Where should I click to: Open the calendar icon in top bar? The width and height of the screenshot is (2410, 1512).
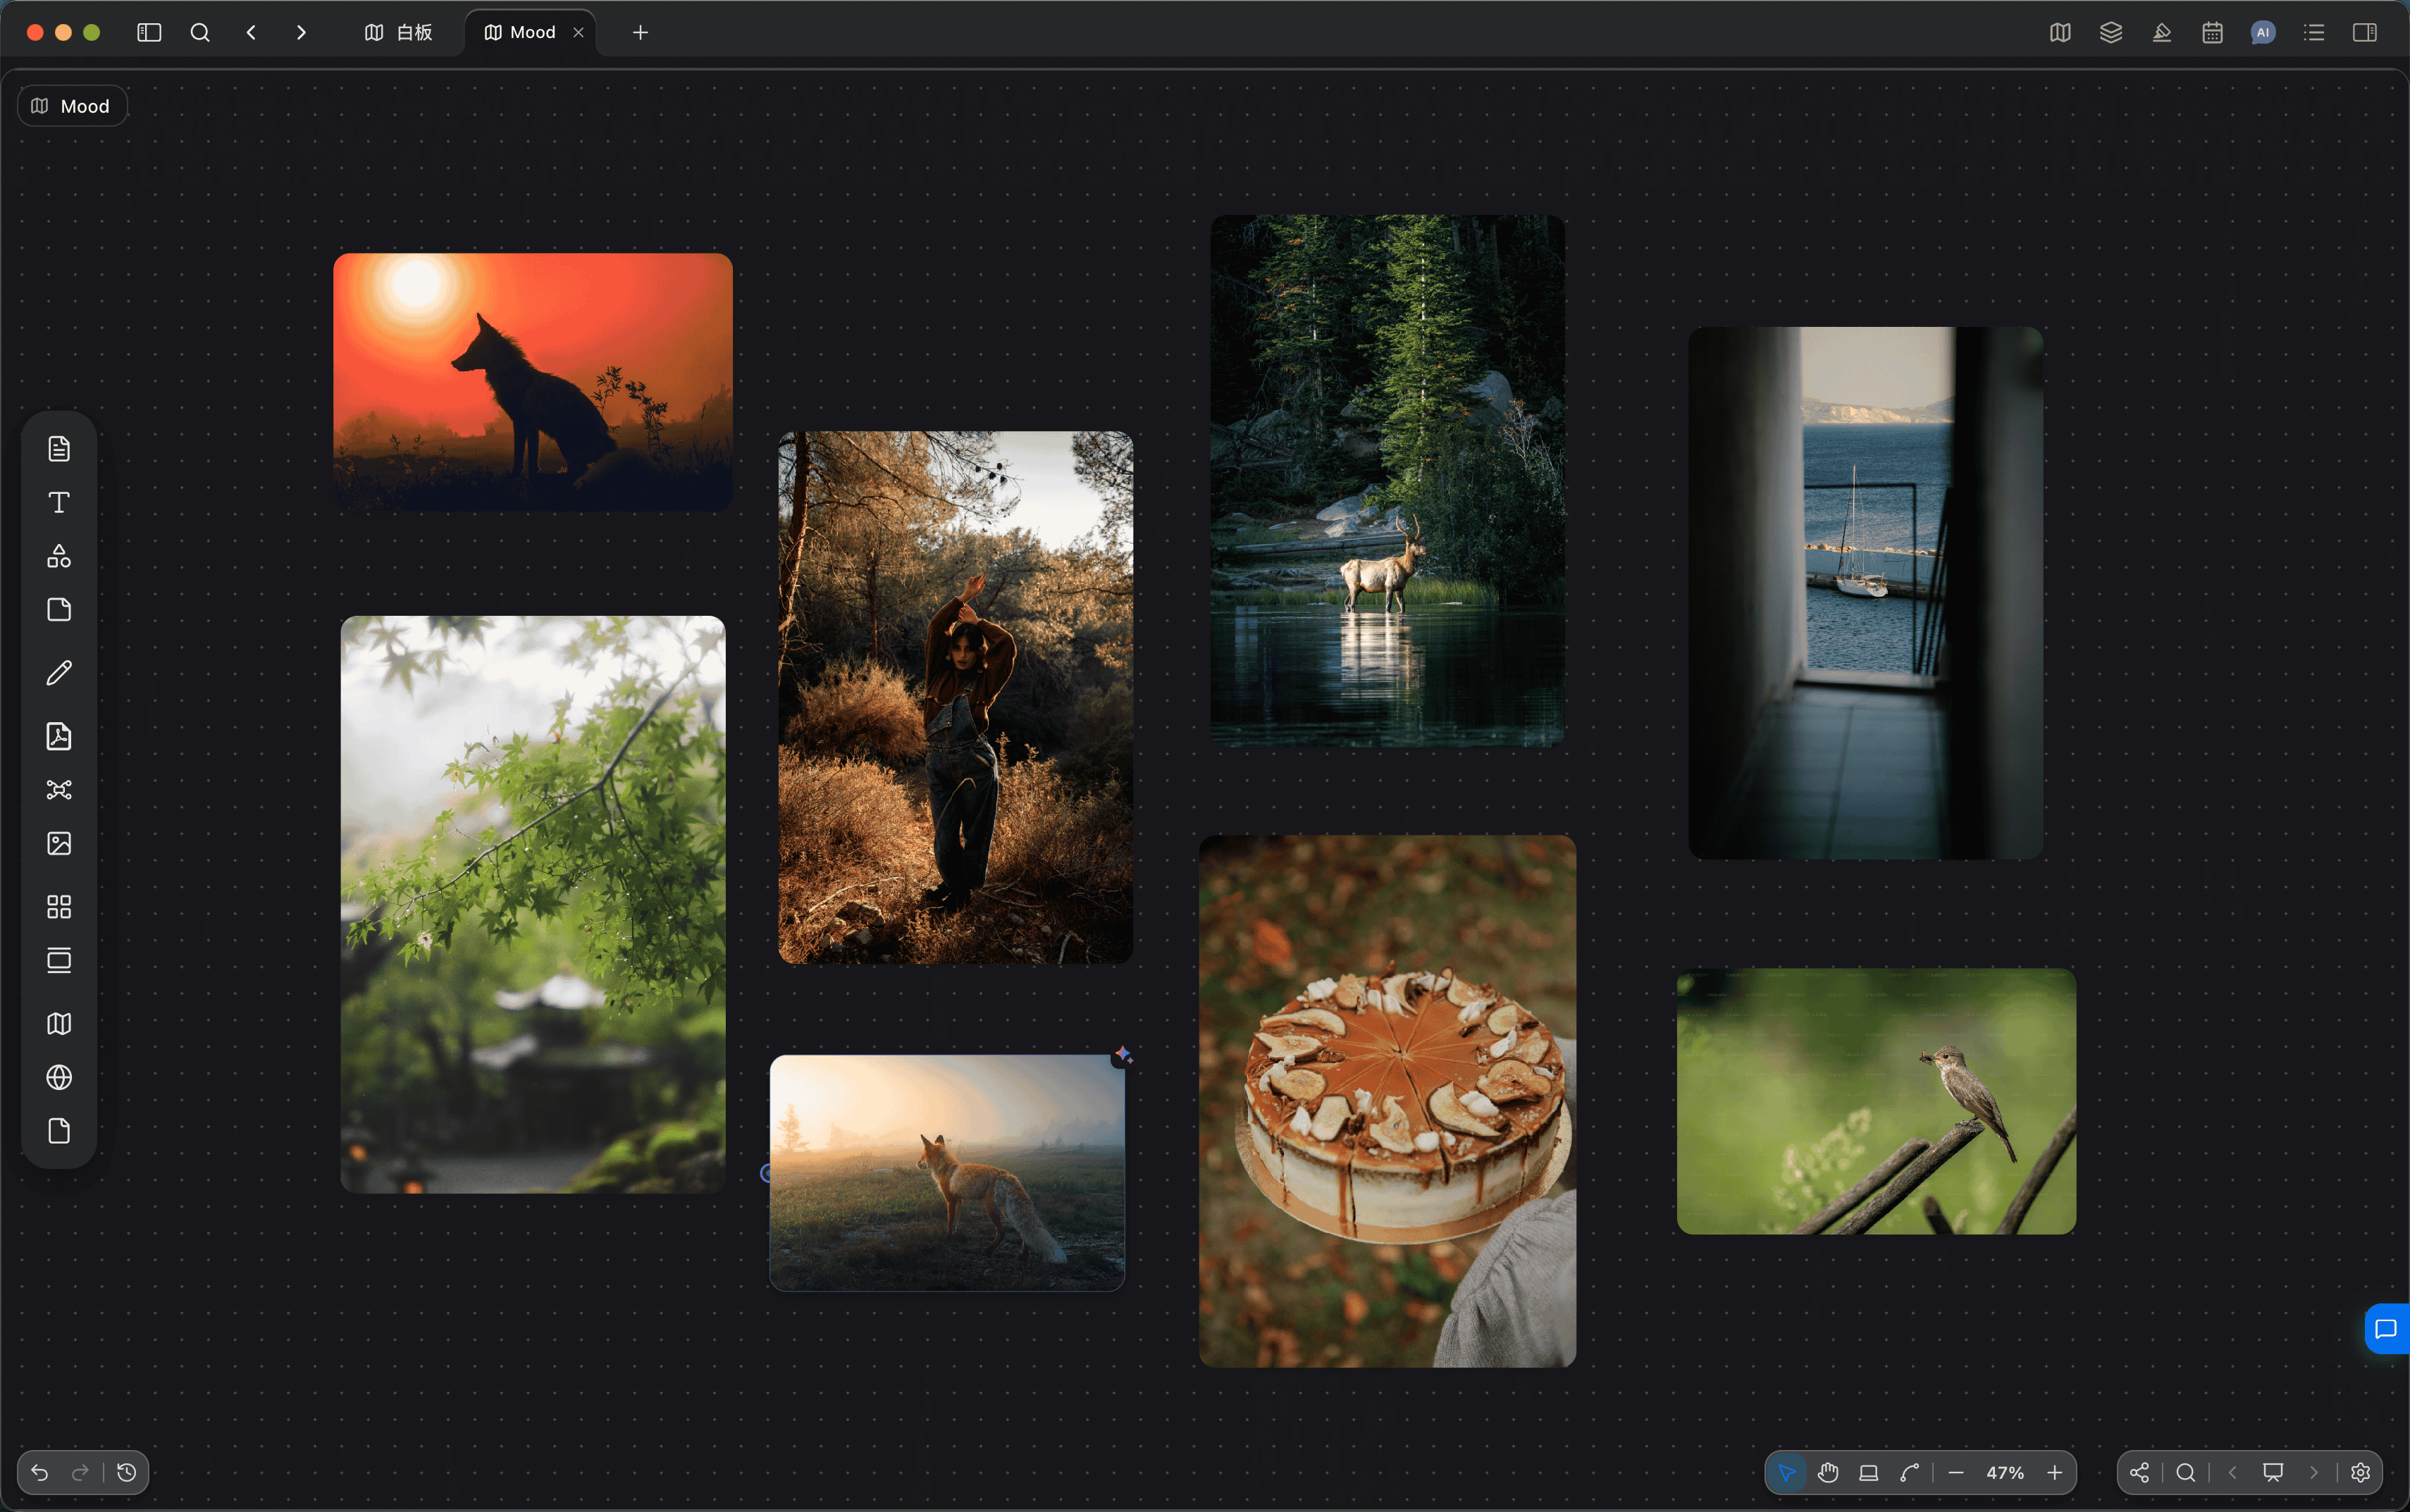(2212, 32)
